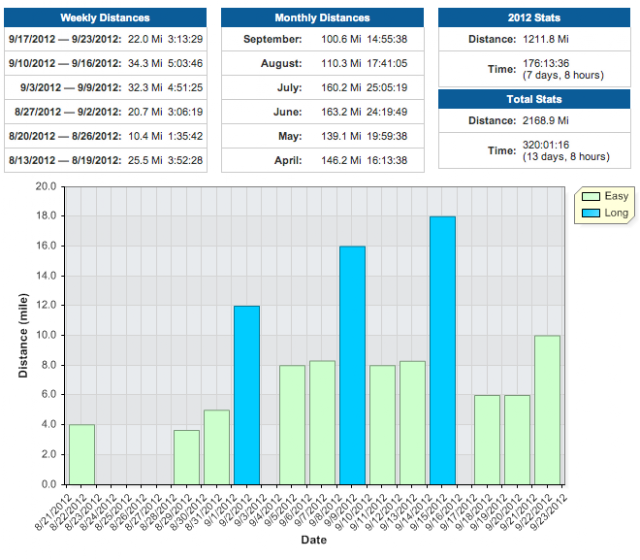Click the 160.2 Mi July distance
This screenshot has height=560, width=640.
[341, 87]
